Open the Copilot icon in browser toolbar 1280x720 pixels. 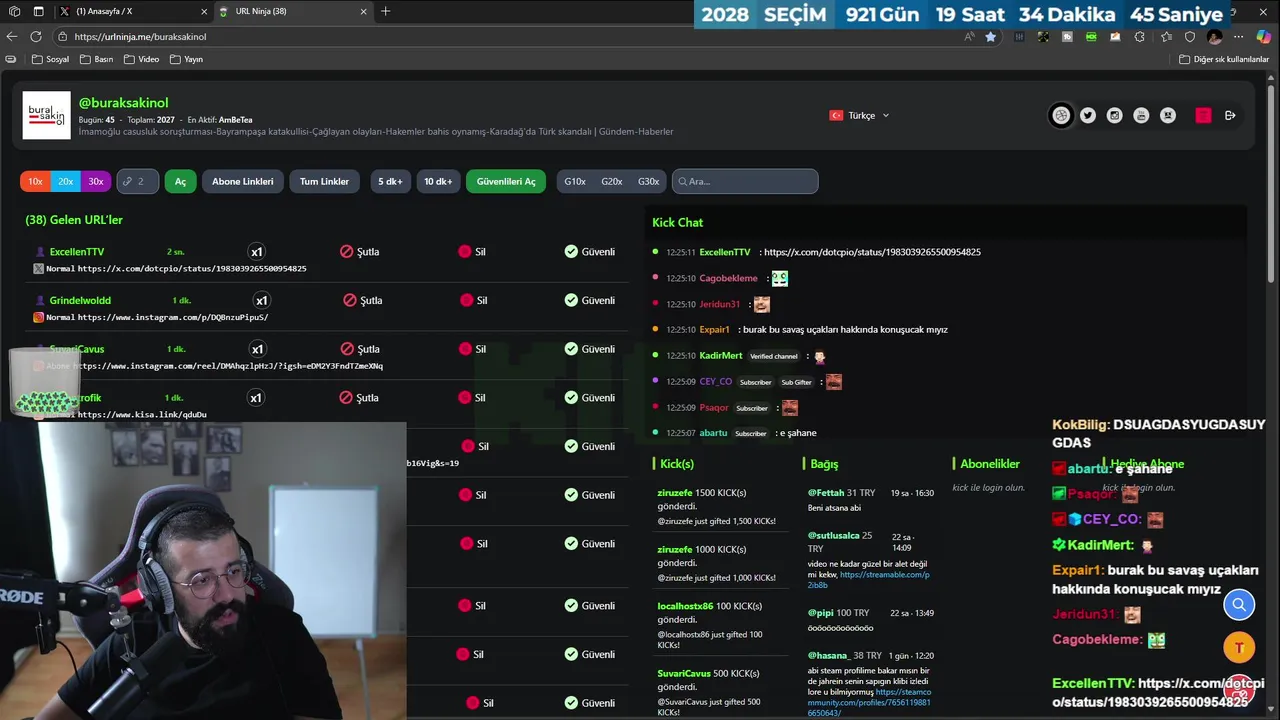tap(1265, 36)
